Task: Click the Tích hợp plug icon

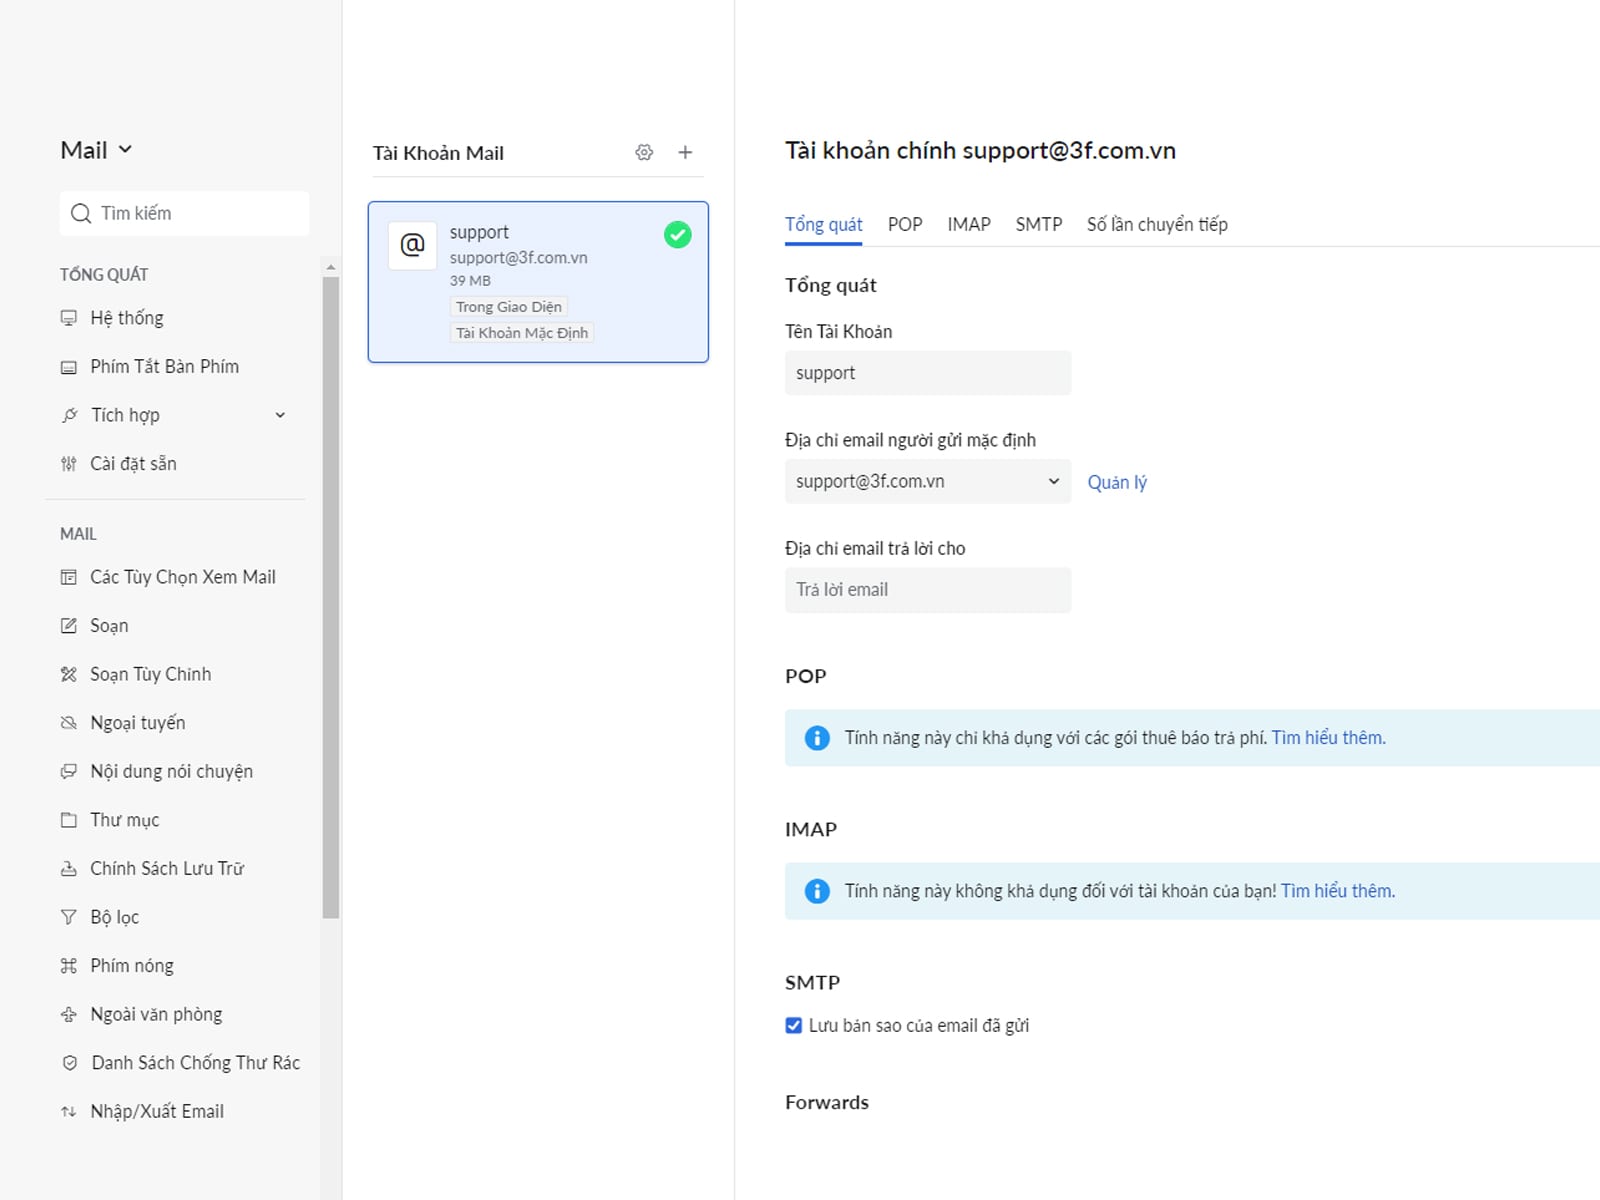Action: pyautogui.click(x=69, y=415)
